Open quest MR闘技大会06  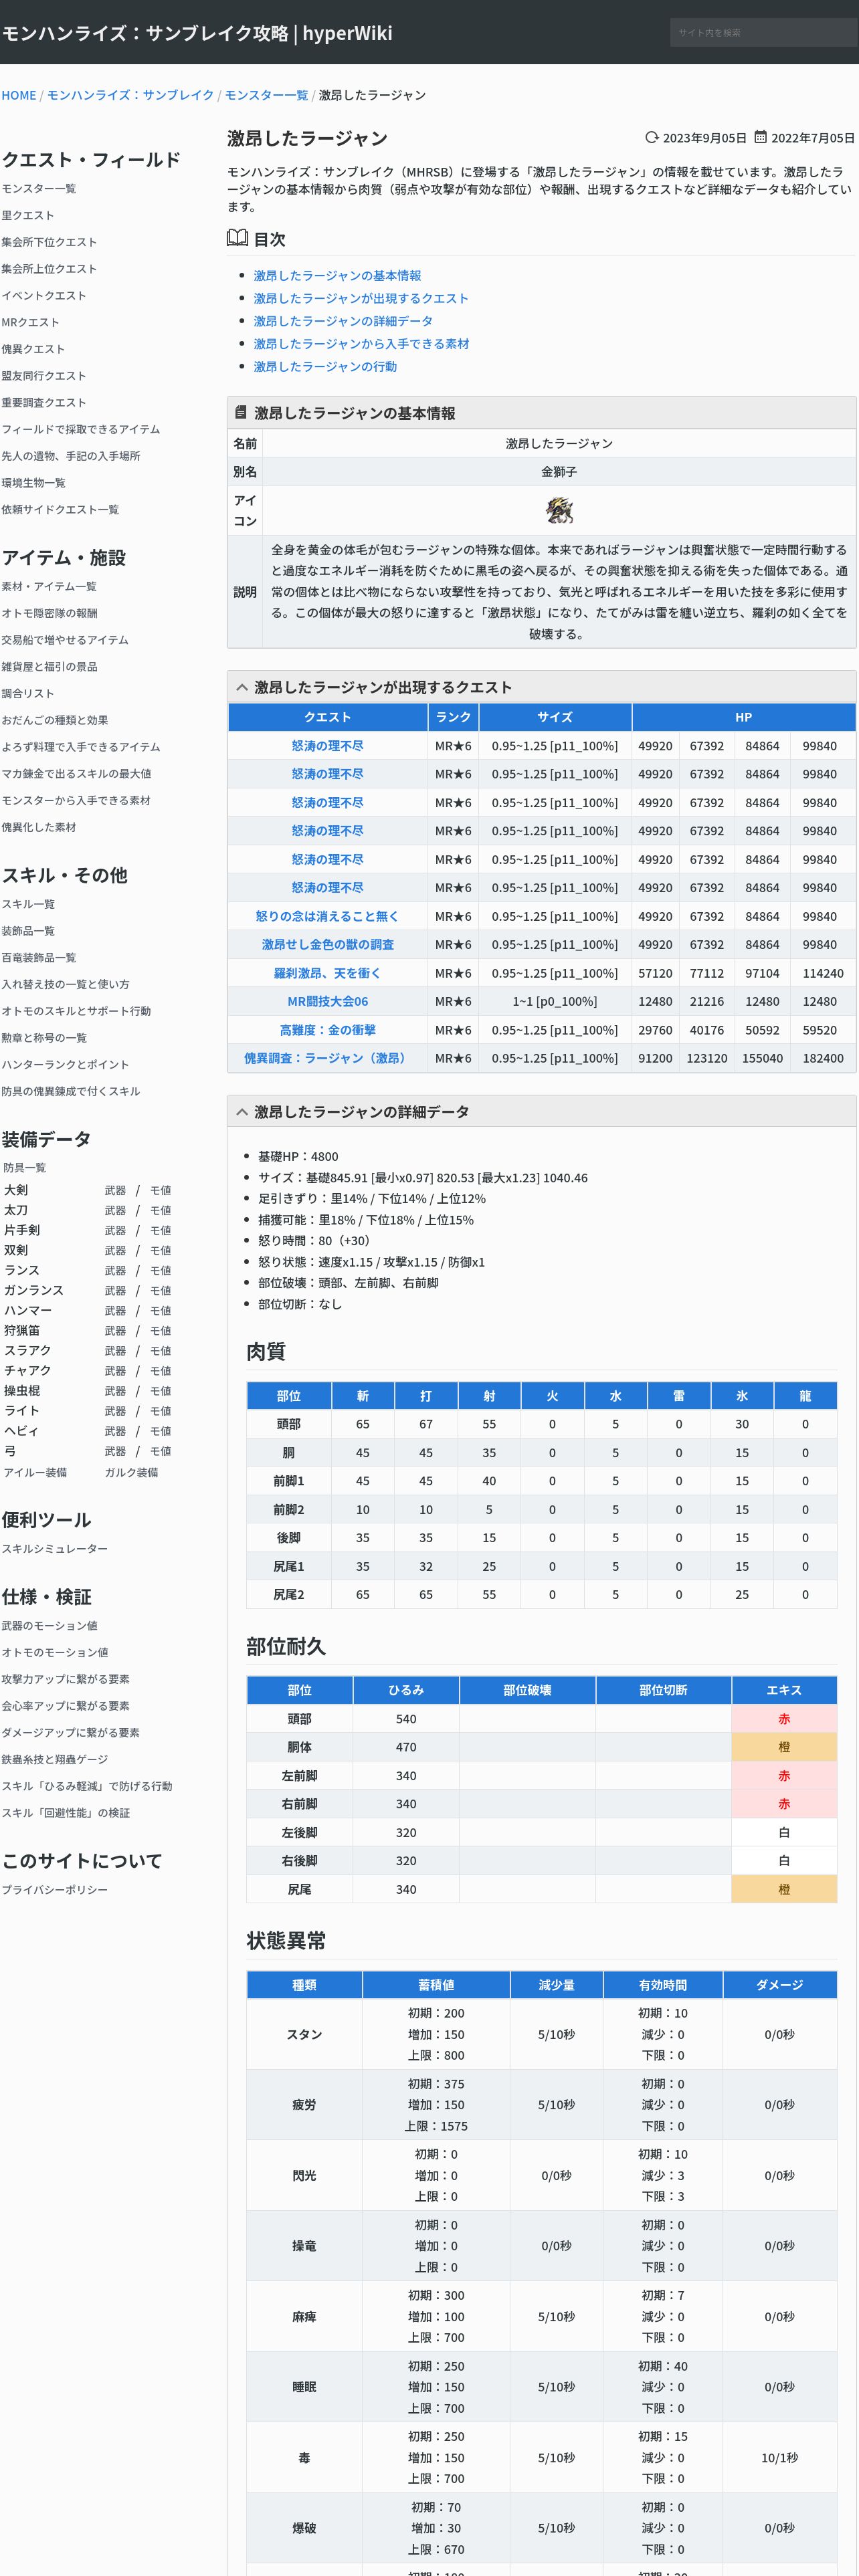tap(327, 1001)
